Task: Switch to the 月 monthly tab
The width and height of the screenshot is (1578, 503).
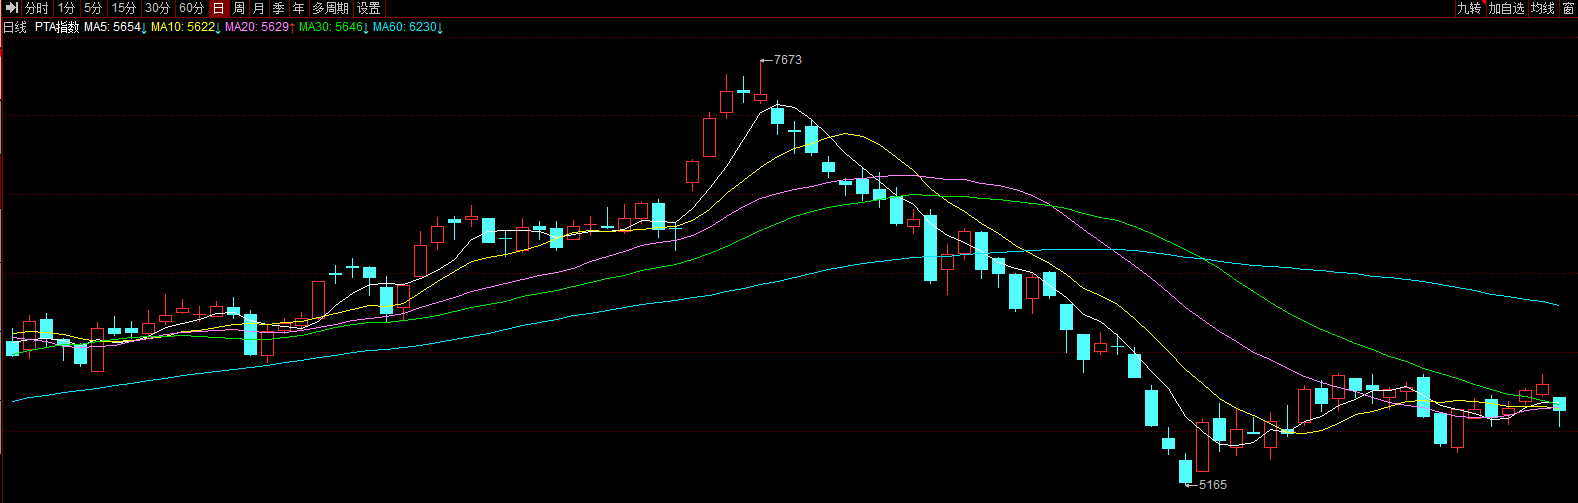Action: pos(259,8)
